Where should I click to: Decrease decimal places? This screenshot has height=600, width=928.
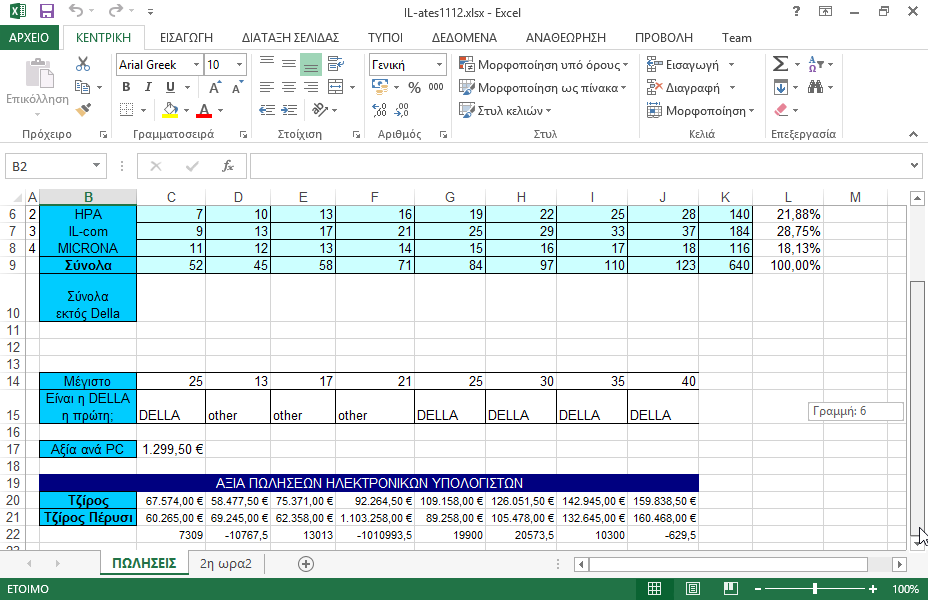click(x=401, y=110)
